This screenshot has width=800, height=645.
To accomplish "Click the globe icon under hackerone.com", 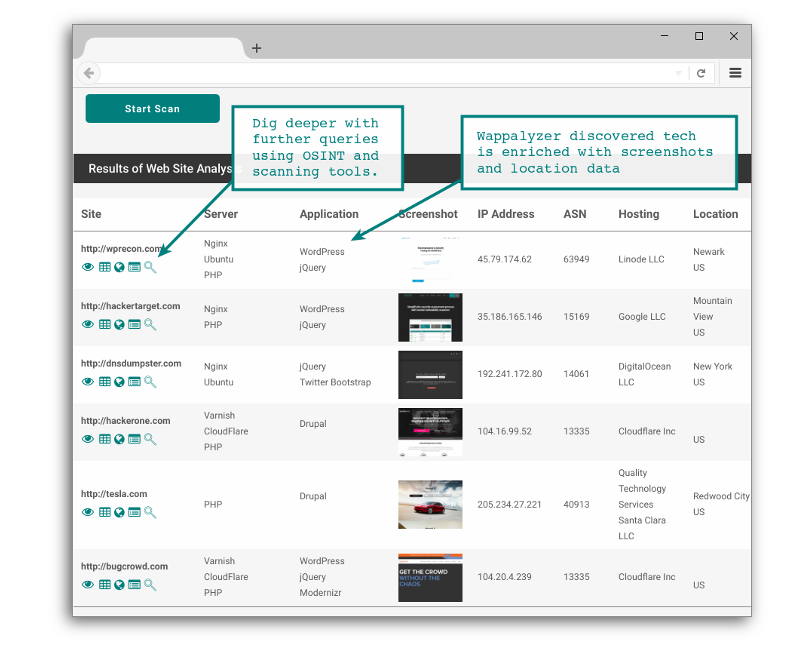I will (x=119, y=439).
